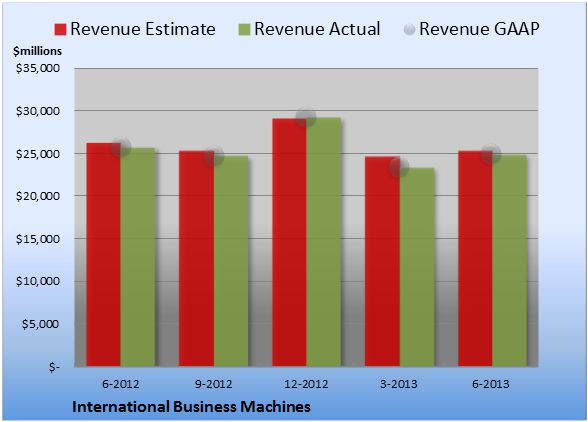This screenshot has height=422, width=588.
Task: Click the GAAP circle marker for 6-2013
Action: [491, 154]
